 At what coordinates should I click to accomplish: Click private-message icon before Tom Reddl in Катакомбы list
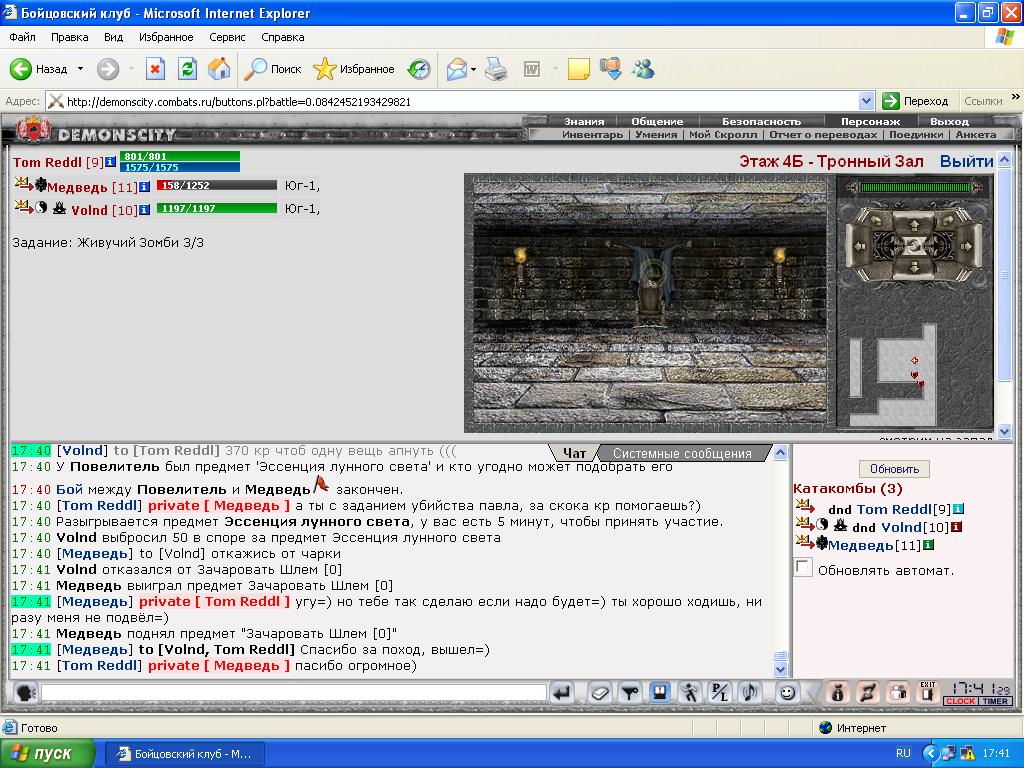(x=805, y=506)
